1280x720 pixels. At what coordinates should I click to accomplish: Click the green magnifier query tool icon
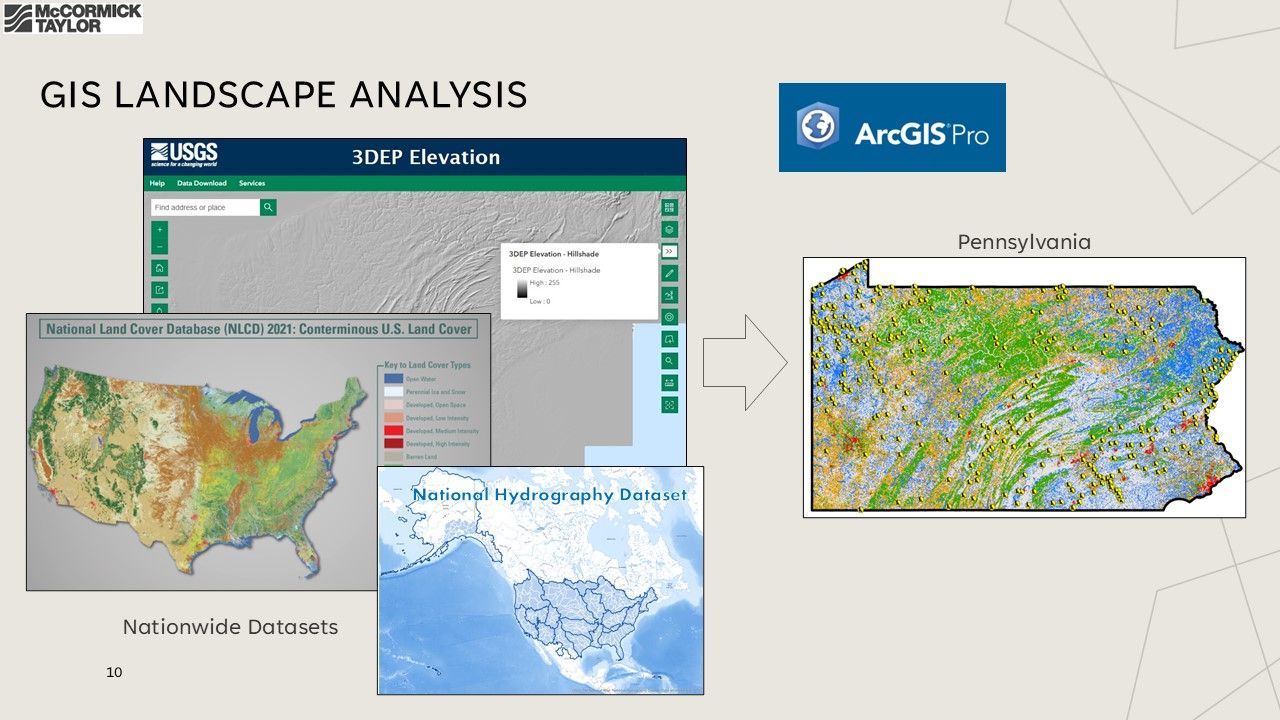(670, 361)
